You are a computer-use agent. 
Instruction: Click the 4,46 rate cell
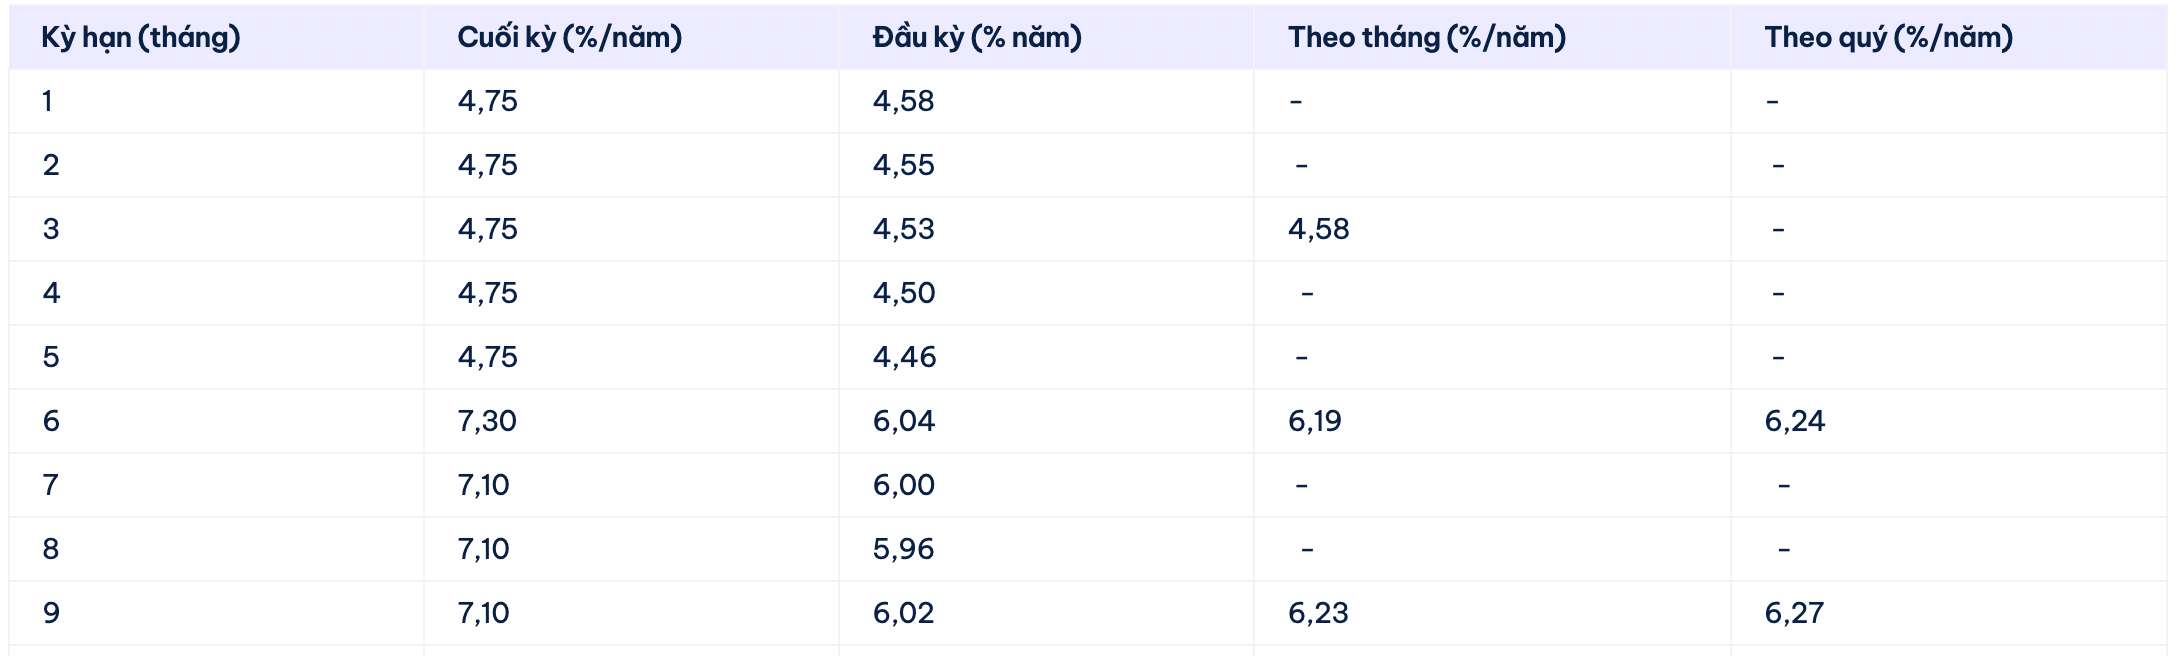(x=904, y=357)
